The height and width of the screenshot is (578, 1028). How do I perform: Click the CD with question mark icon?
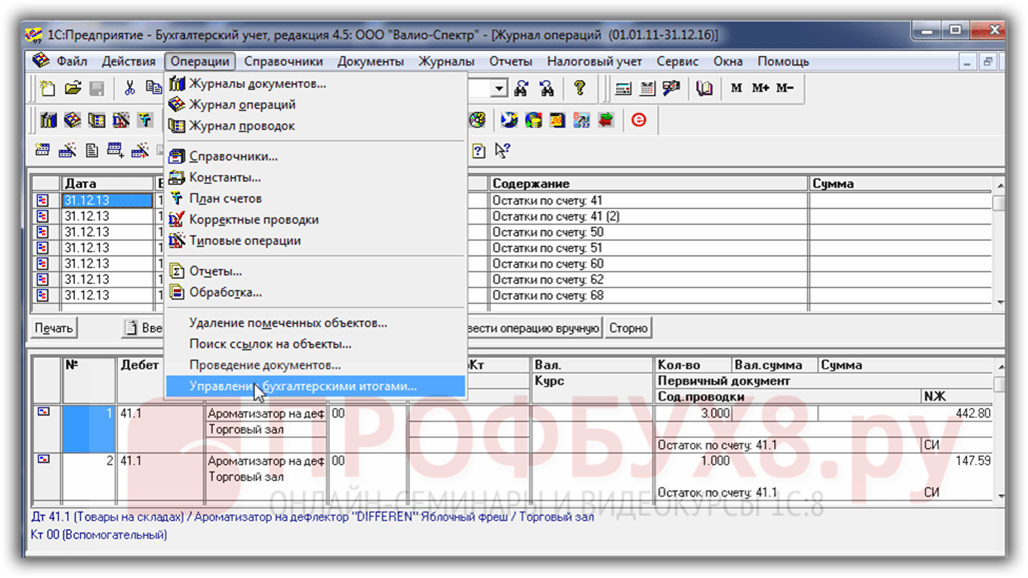pyautogui.click(x=477, y=120)
